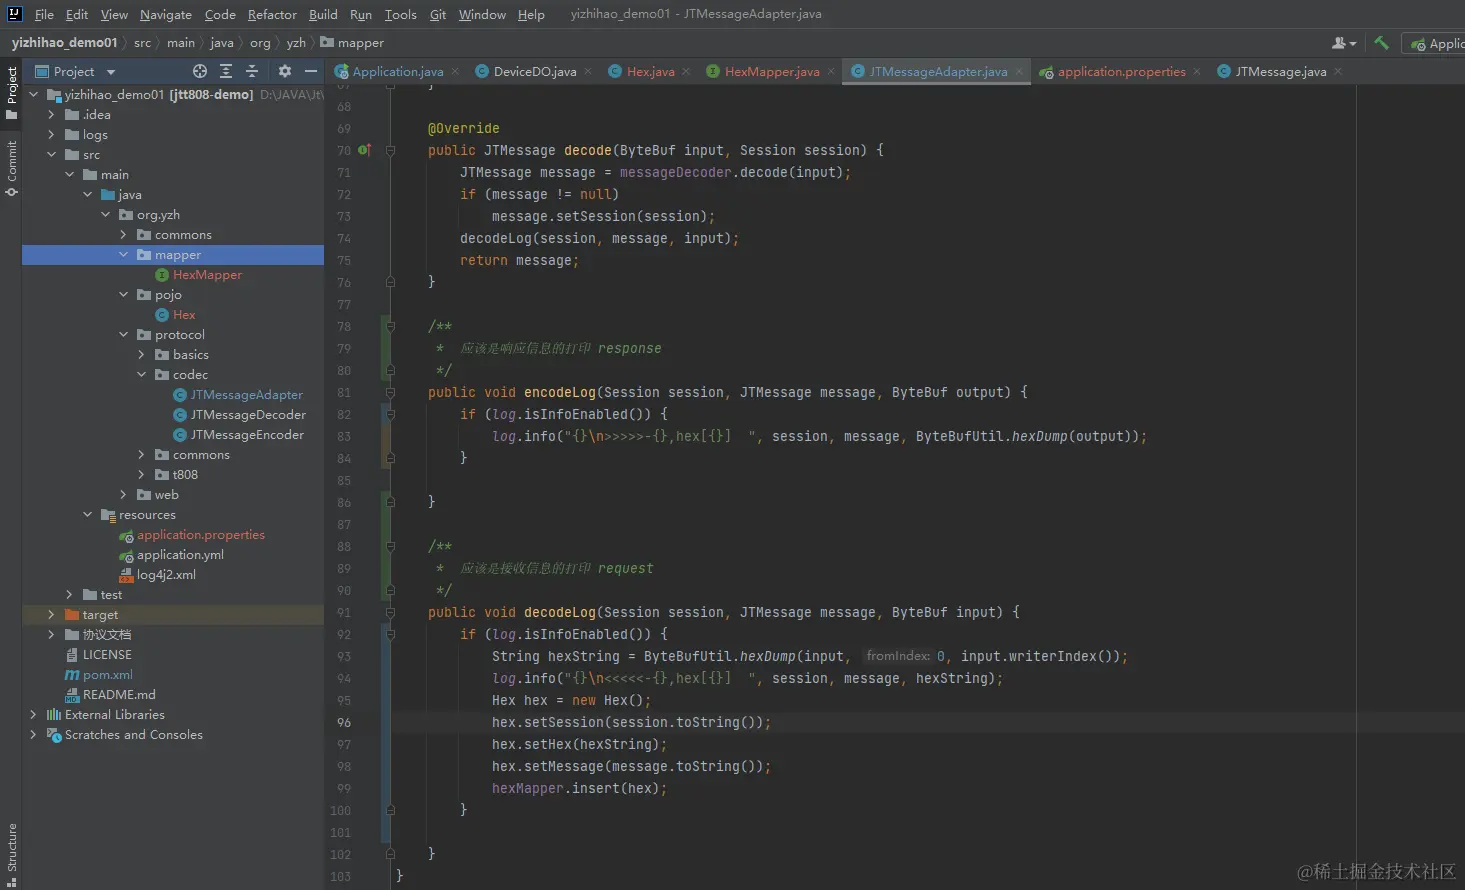Expand the target folder

pos(51,615)
